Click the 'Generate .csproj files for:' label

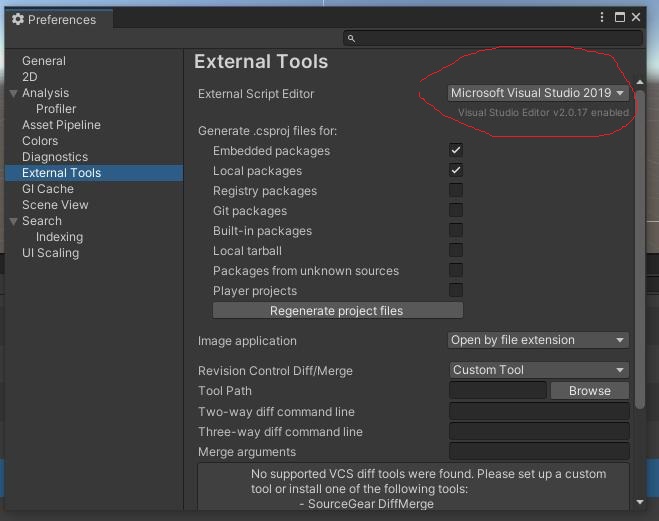(x=267, y=131)
